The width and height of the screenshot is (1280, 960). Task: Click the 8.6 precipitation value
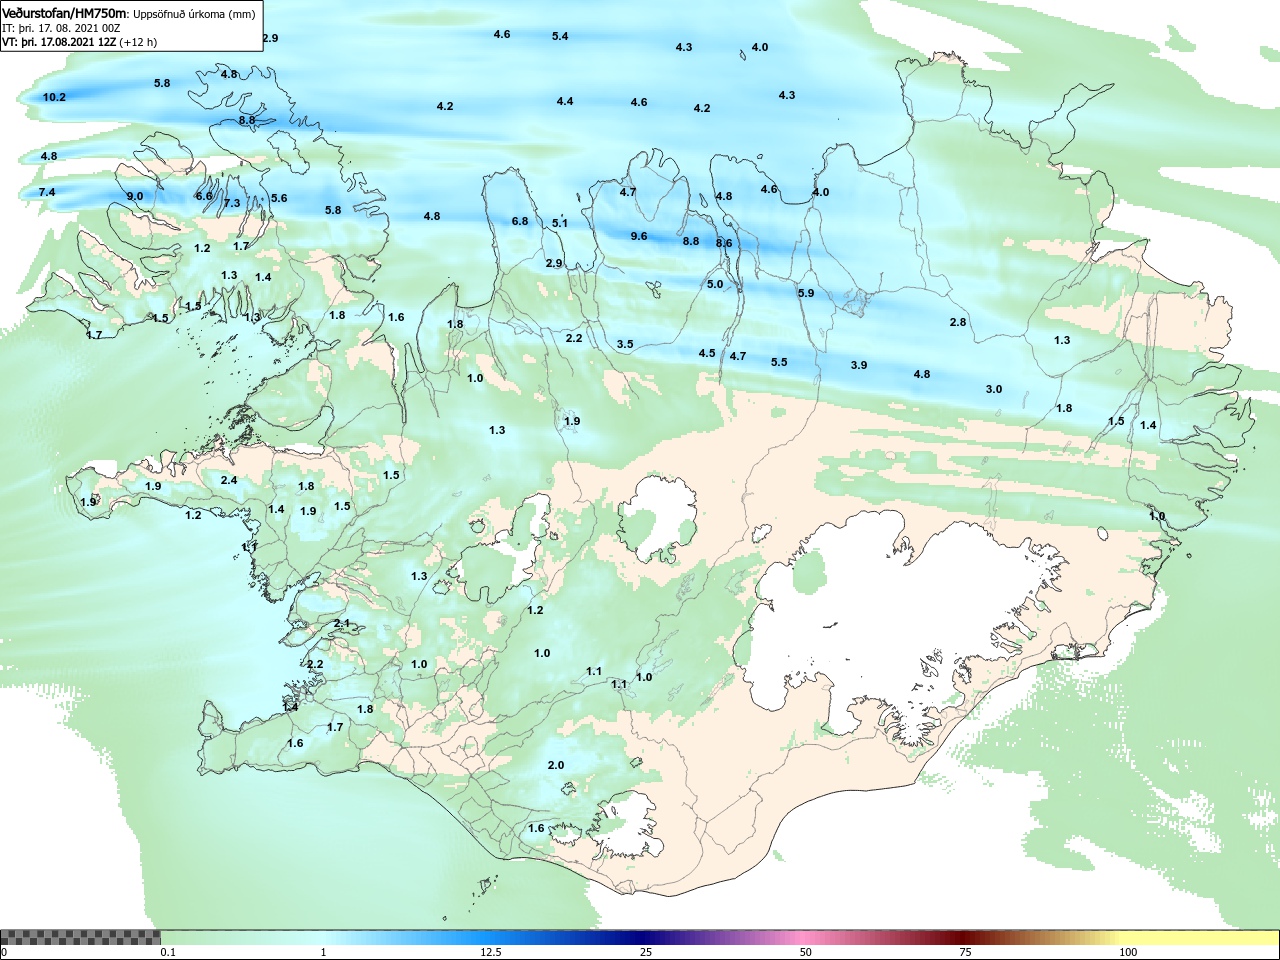click(x=724, y=243)
